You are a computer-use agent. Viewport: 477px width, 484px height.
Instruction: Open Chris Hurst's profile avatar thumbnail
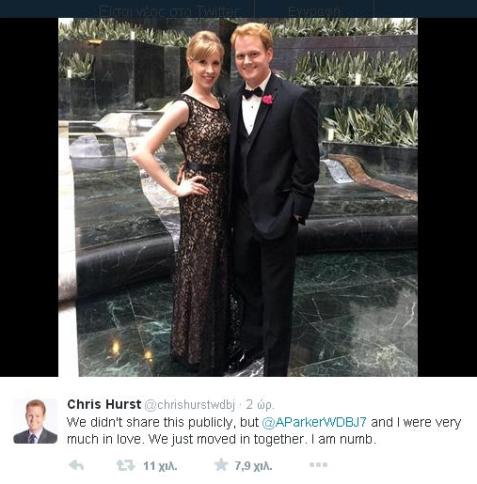(x=35, y=421)
